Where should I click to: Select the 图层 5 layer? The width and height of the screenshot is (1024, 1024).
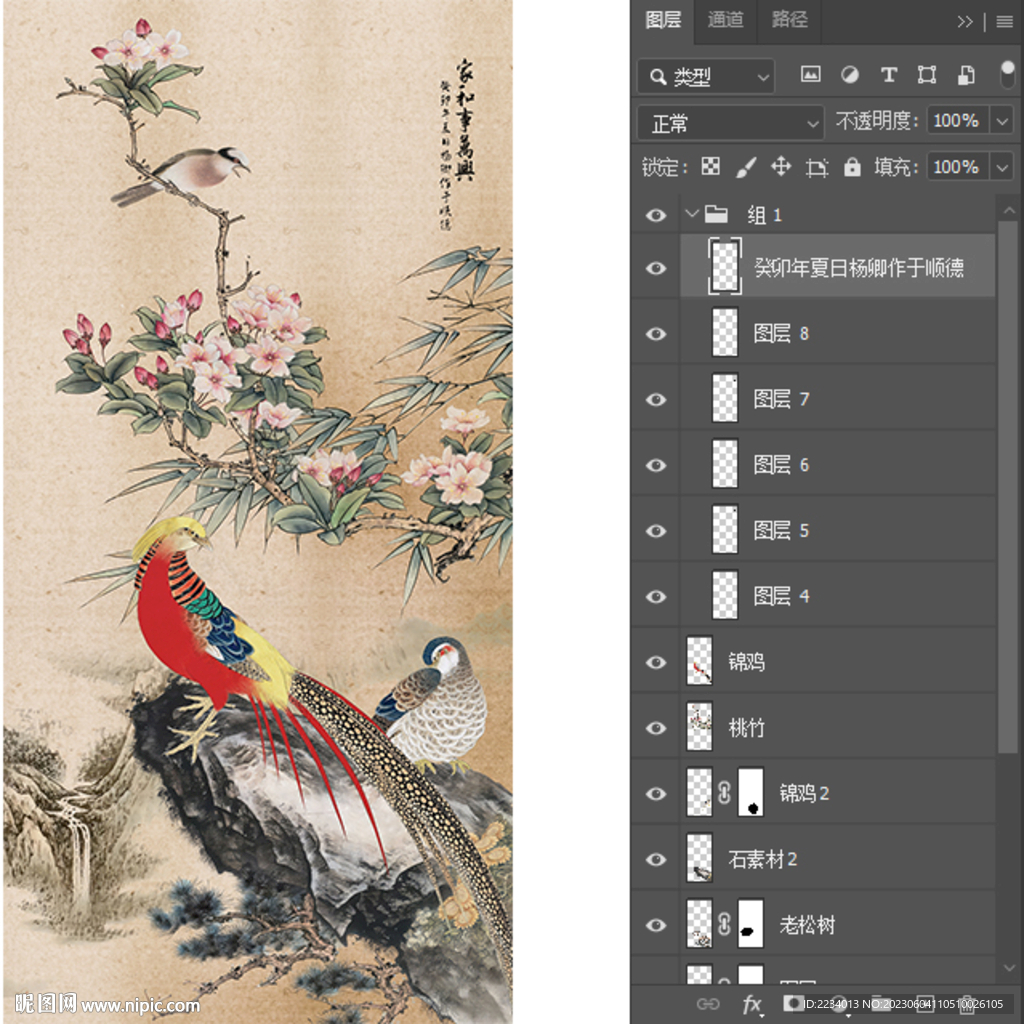pos(838,530)
